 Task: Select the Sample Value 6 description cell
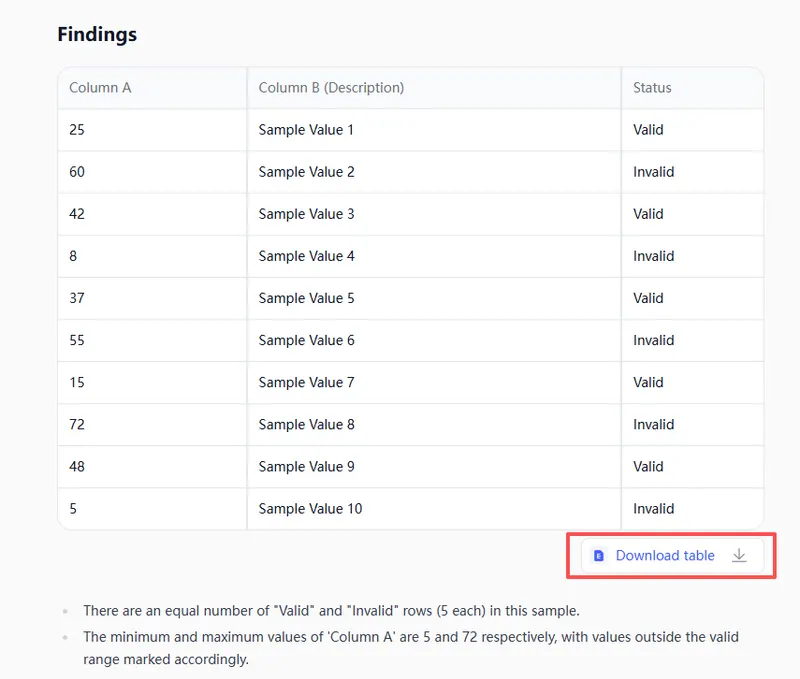[x=306, y=341]
